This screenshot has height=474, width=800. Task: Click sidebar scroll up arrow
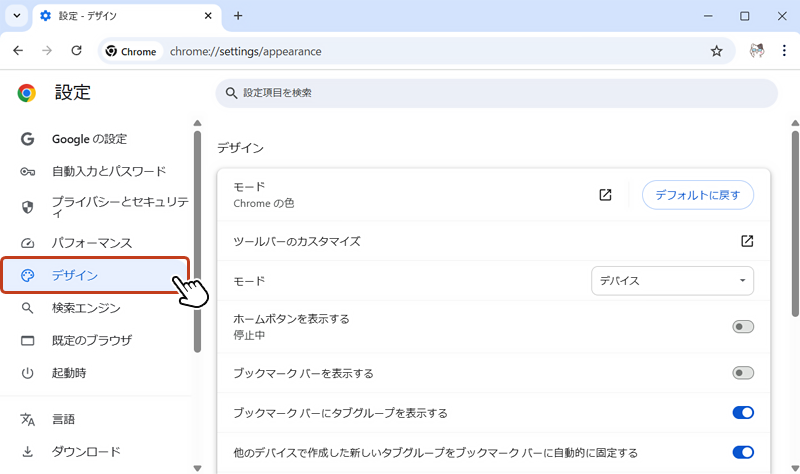197,123
